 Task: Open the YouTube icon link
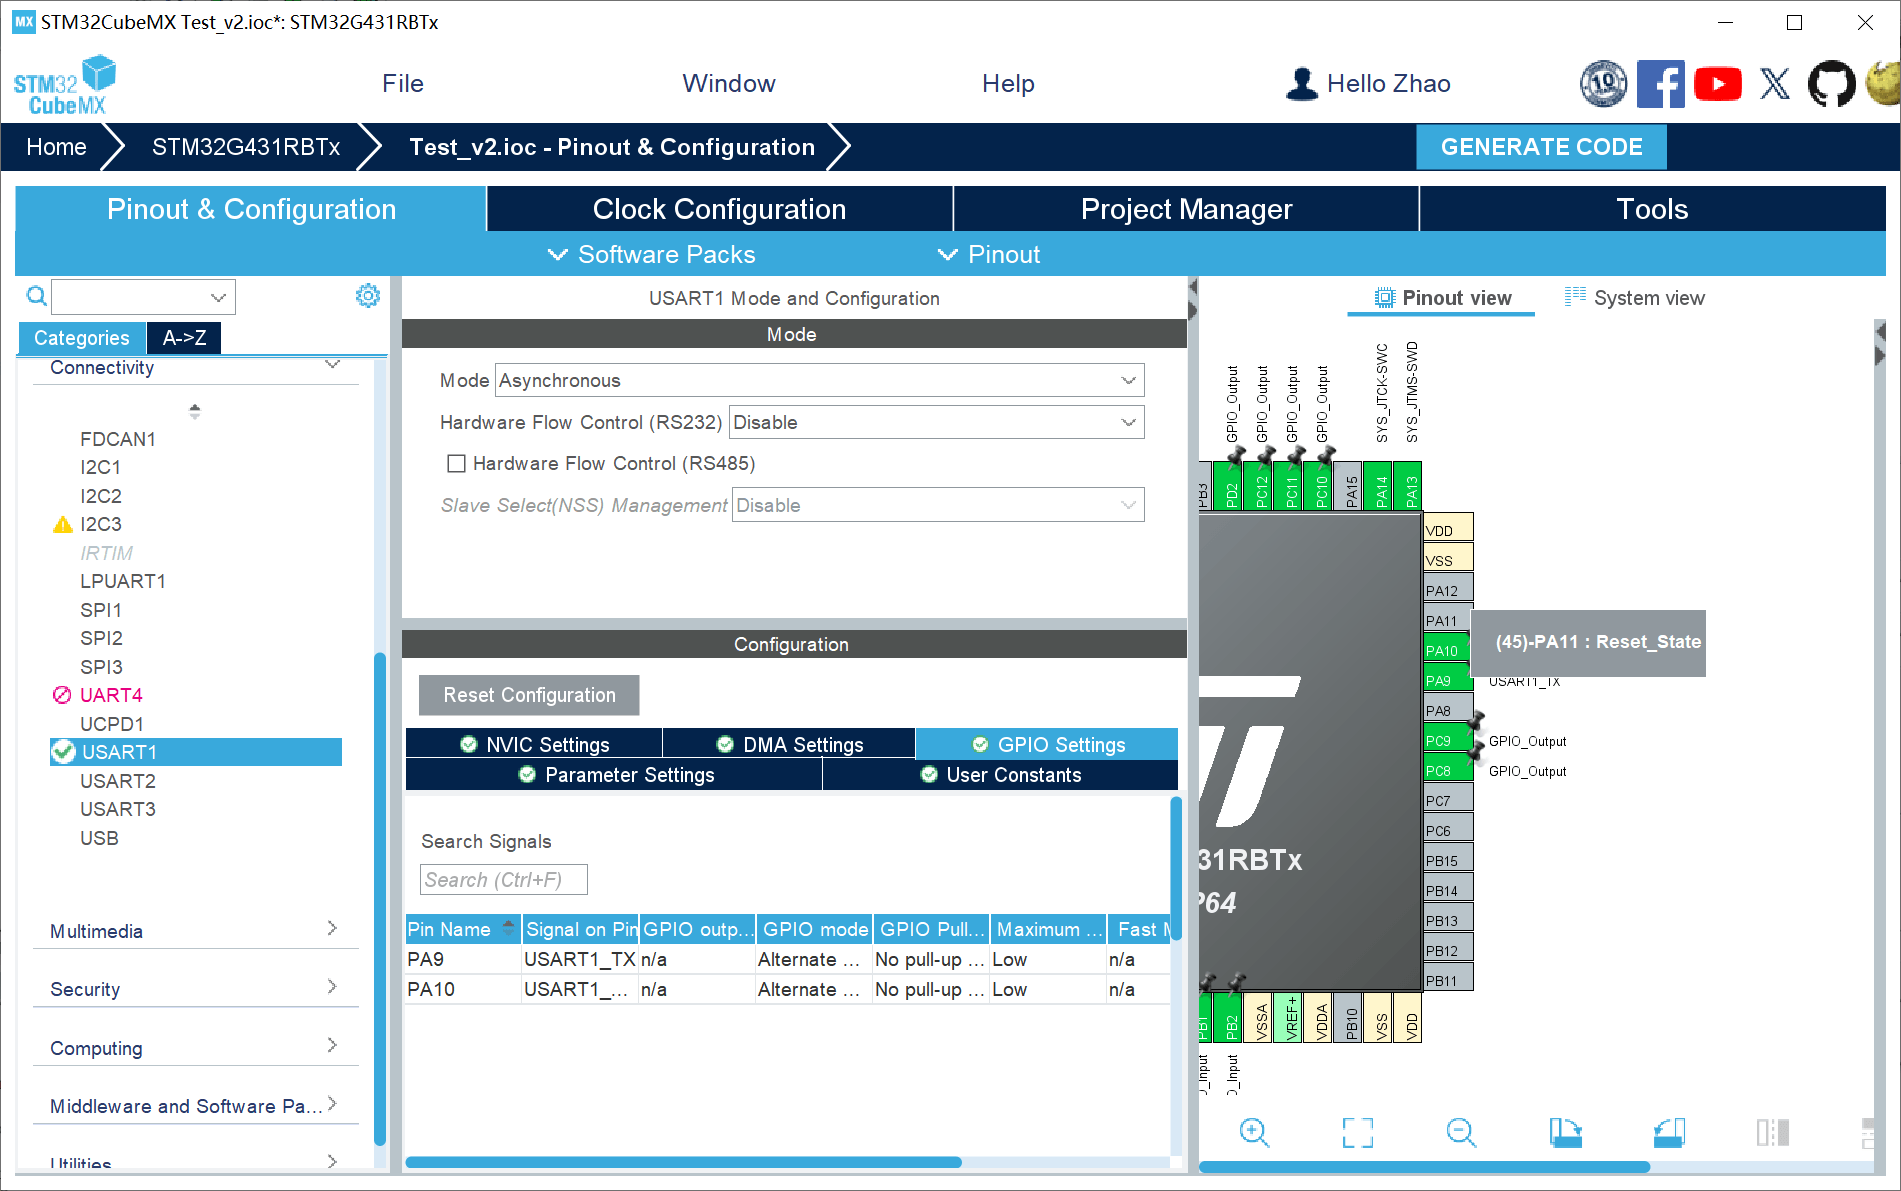click(x=1717, y=84)
